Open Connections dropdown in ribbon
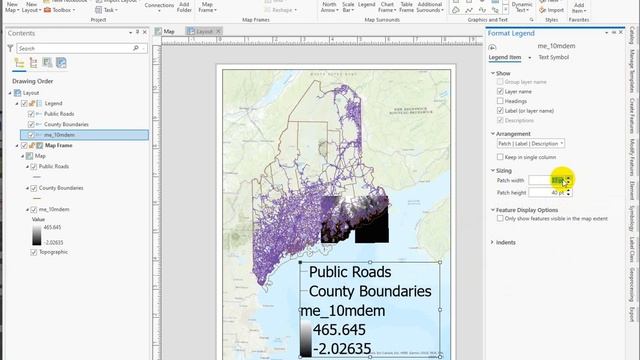 [x=159, y=7]
